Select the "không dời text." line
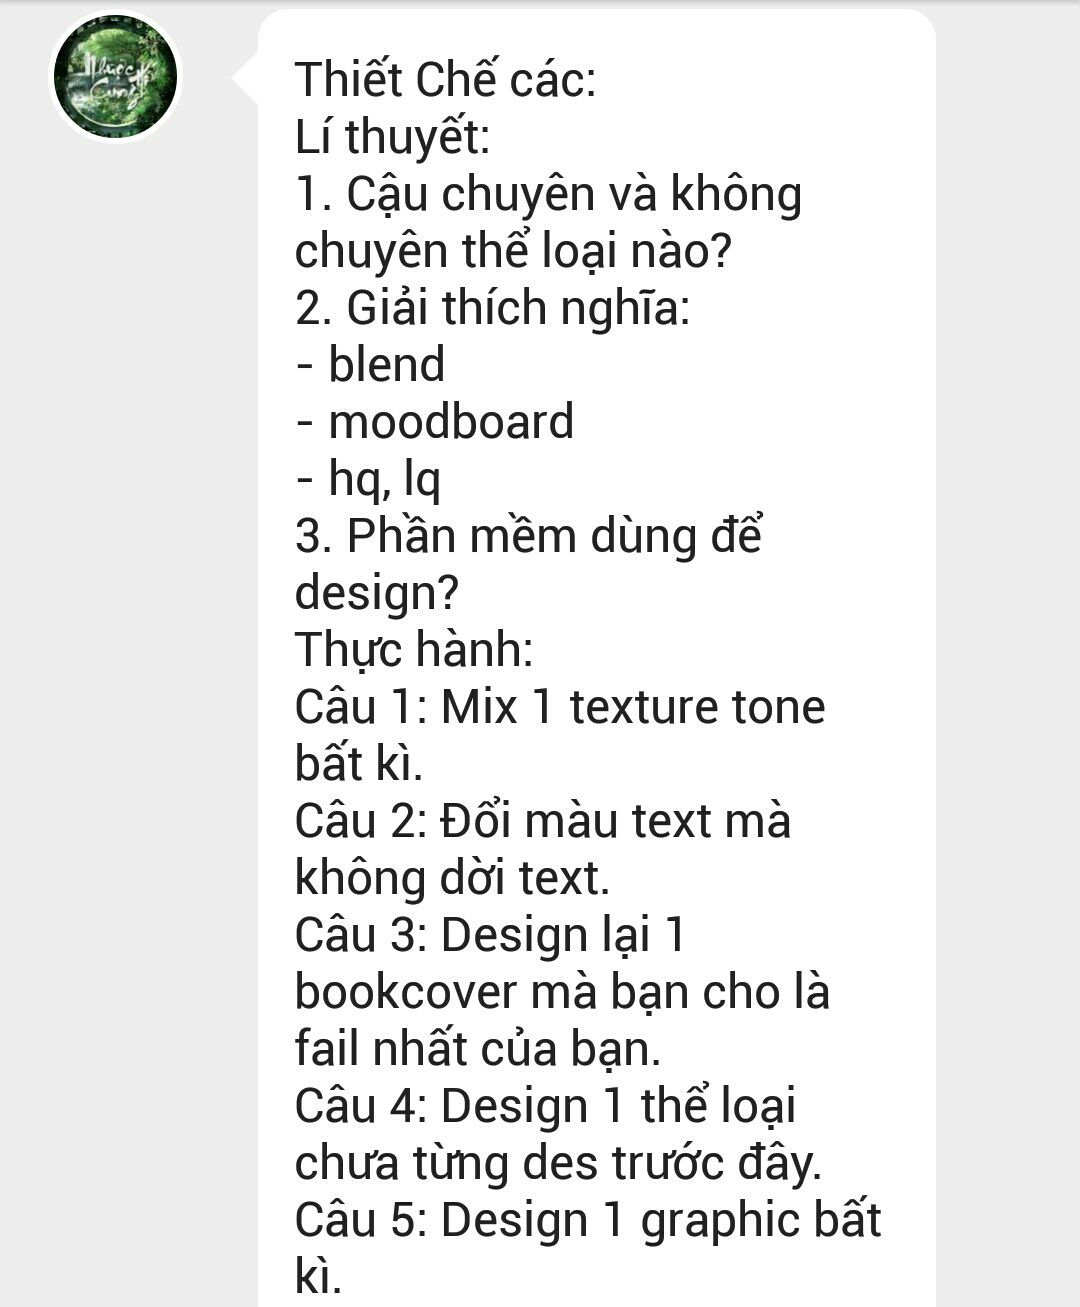The width and height of the screenshot is (1080, 1307). pos(452,879)
